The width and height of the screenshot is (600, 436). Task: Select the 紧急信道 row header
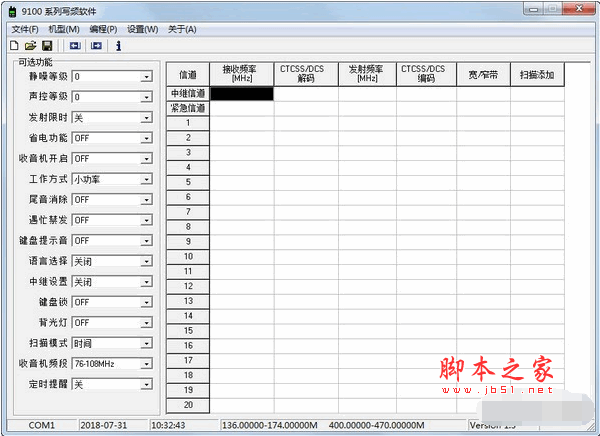point(188,109)
